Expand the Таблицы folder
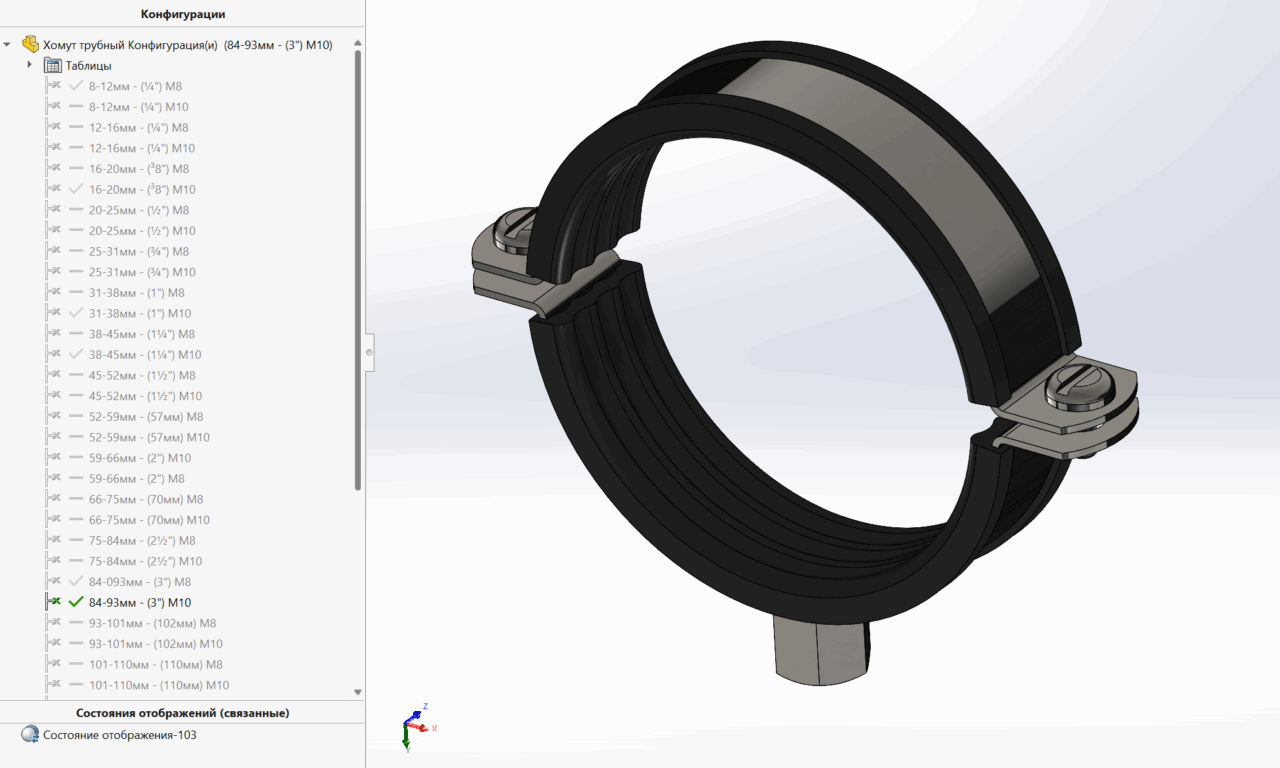The image size is (1280, 768). (30, 65)
